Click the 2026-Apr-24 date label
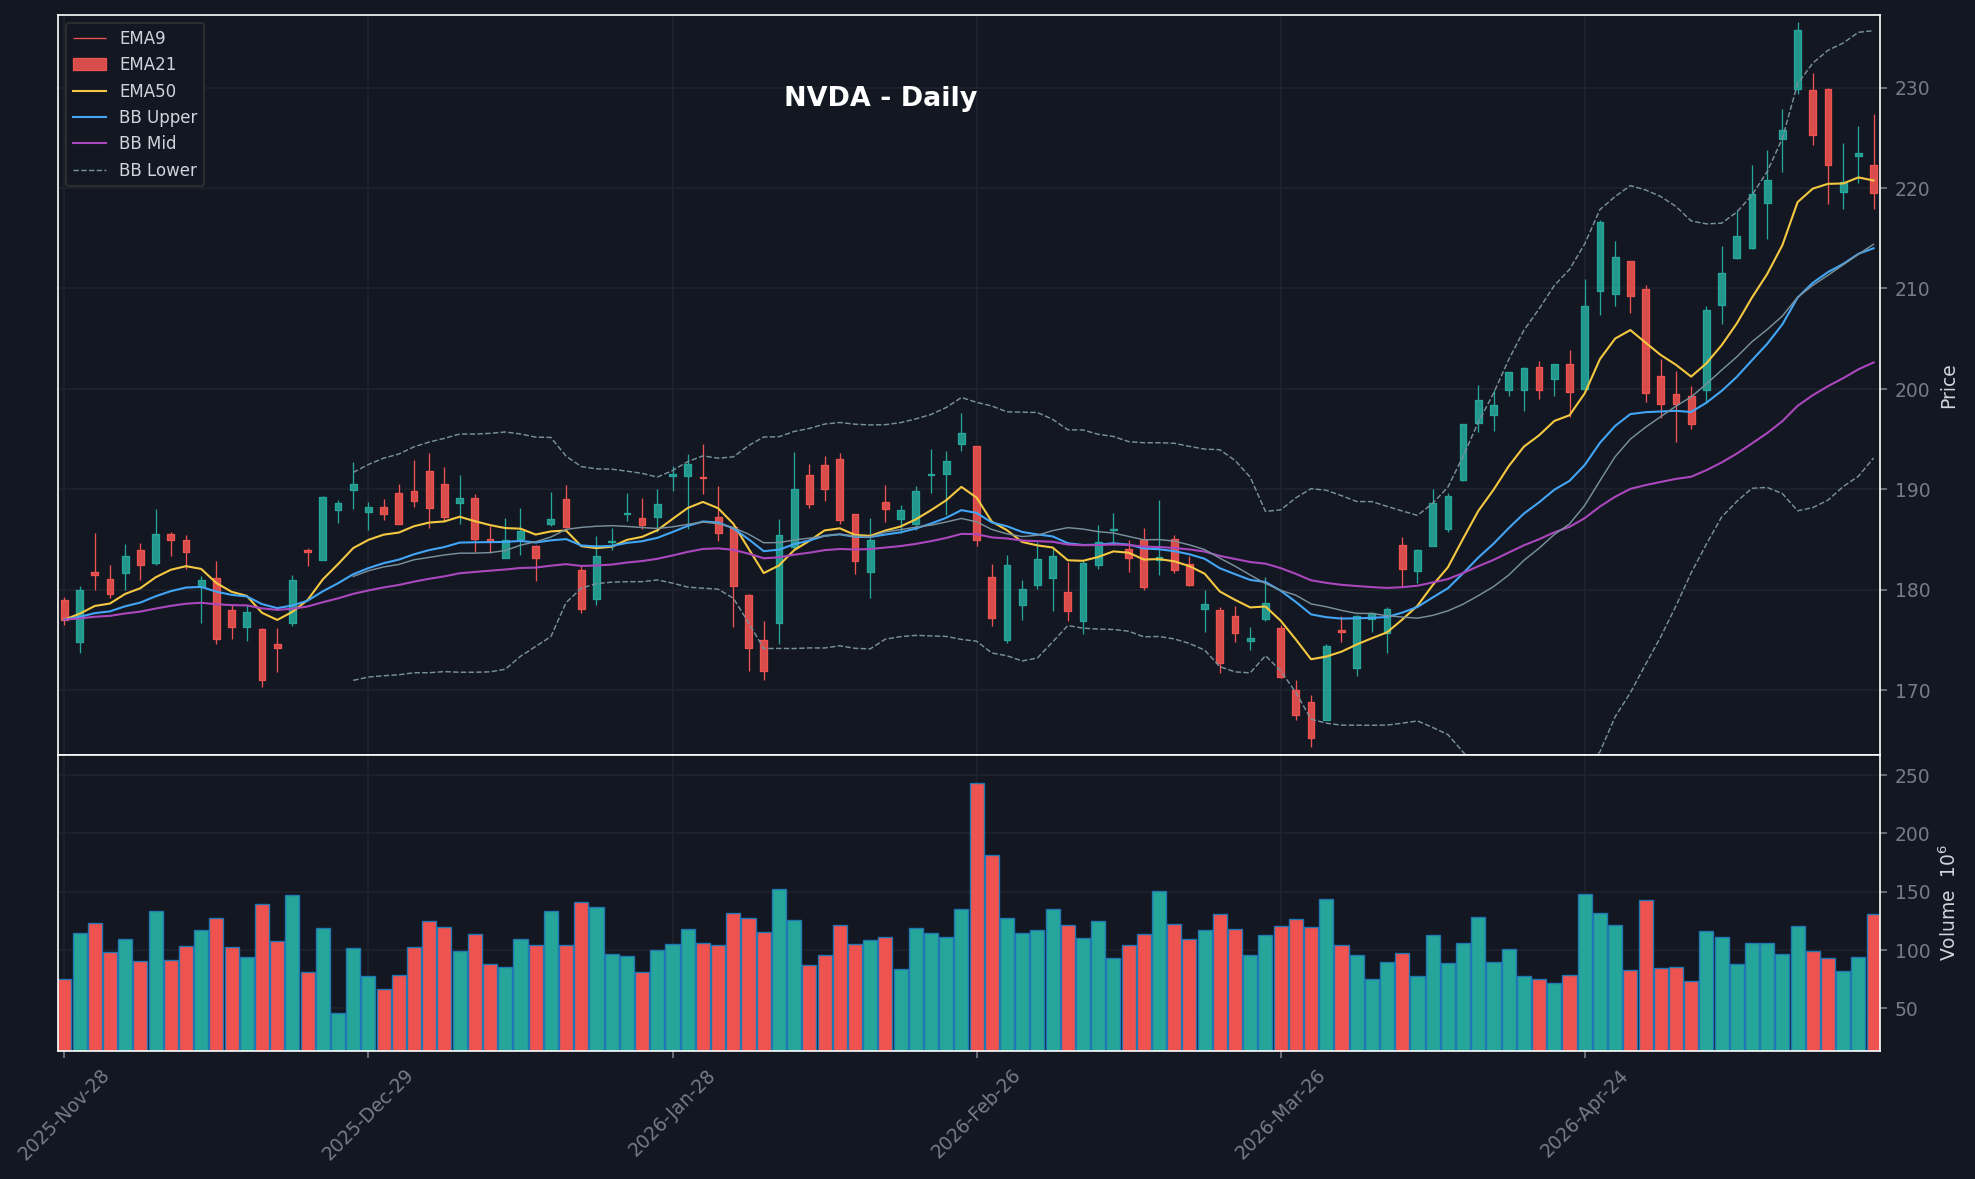The height and width of the screenshot is (1179, 1975). pyautogui.click(x=1584, y=1115)
